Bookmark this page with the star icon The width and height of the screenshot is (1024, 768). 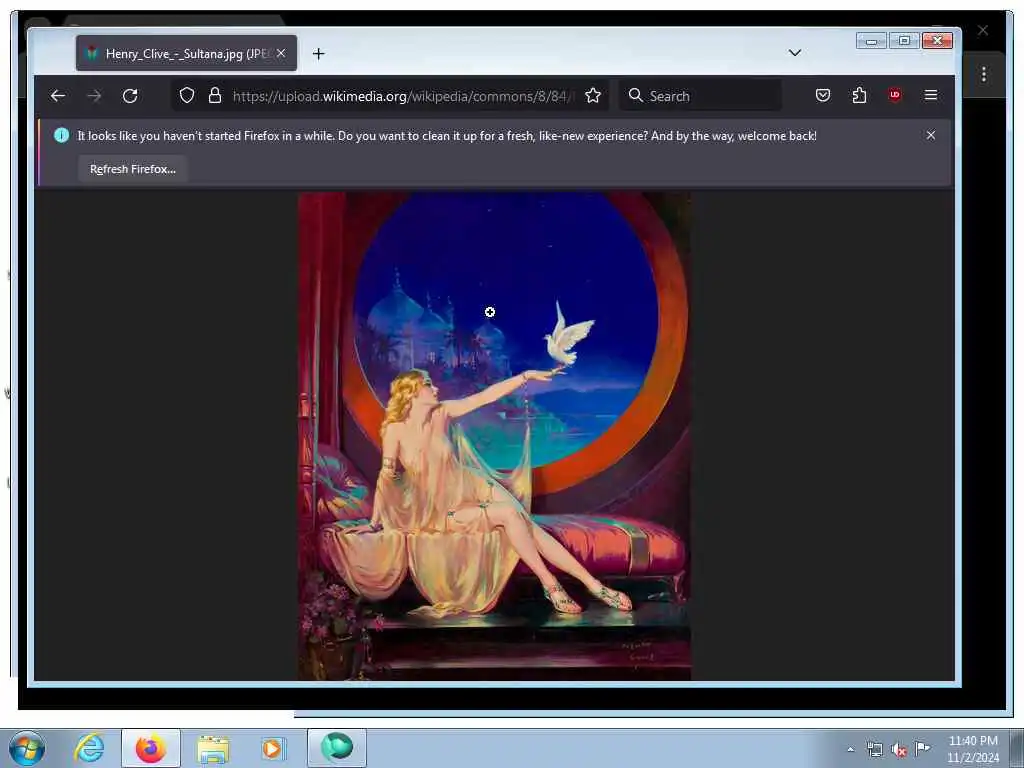[593, 96]
